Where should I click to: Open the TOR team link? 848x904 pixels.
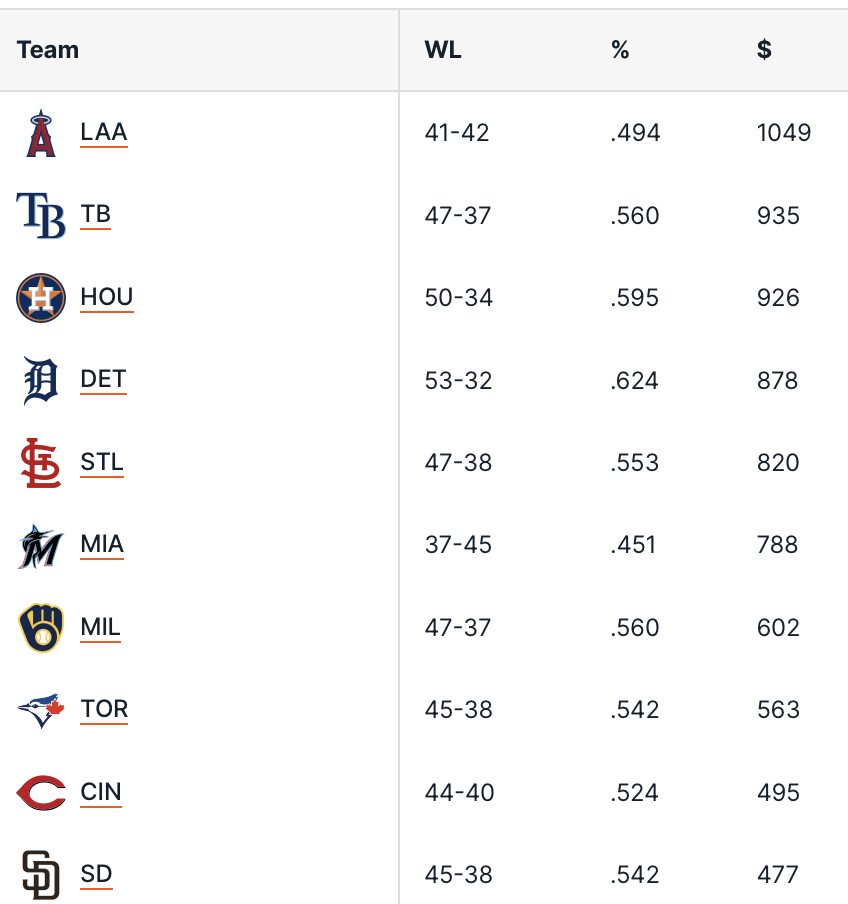click(x=104, y=709)
